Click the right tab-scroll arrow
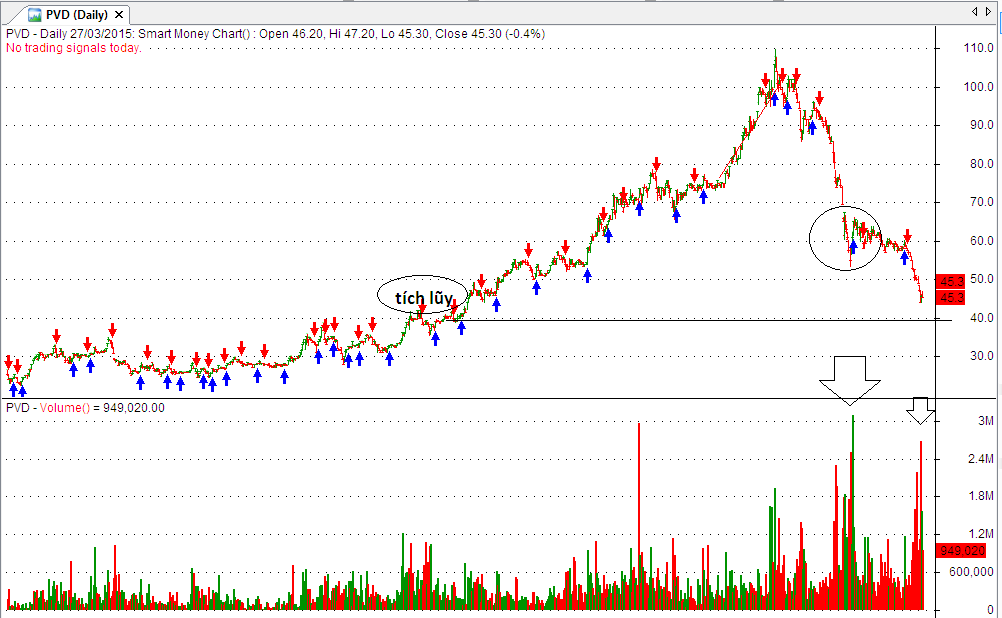This screenshot has height=618, width=1002. pyautogui.click(x=988, y=12)
